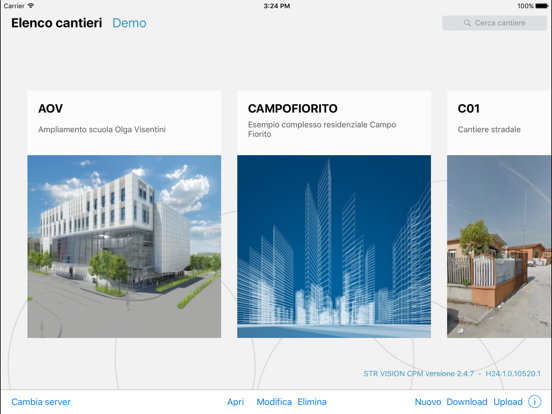
Task: Select the CAMPOFIORITO skyline thumbnail
Action: tap(334, 246)
